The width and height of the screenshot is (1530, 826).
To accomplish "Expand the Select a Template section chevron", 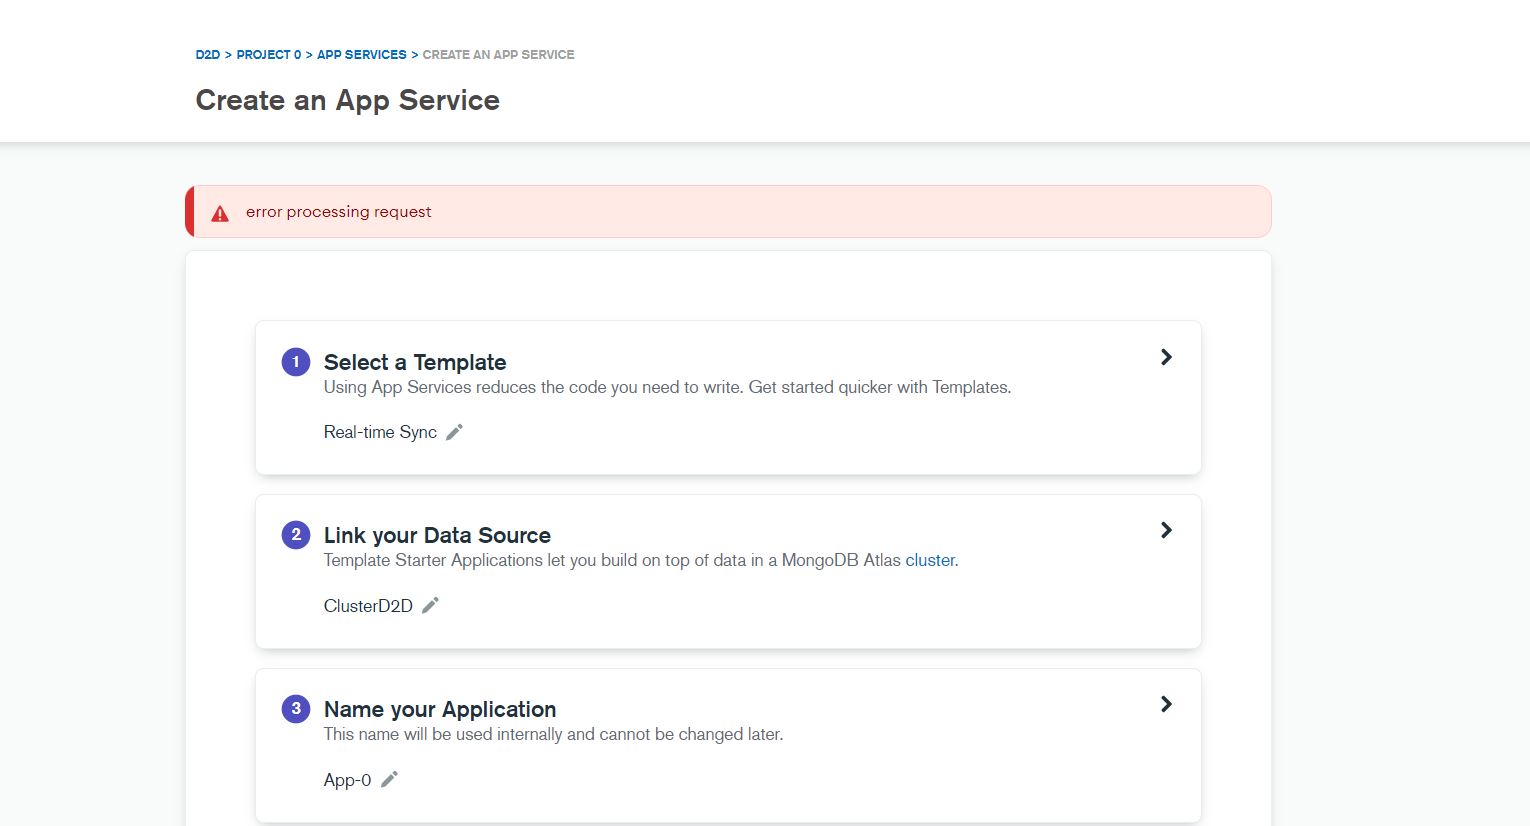I will 1165,357.
